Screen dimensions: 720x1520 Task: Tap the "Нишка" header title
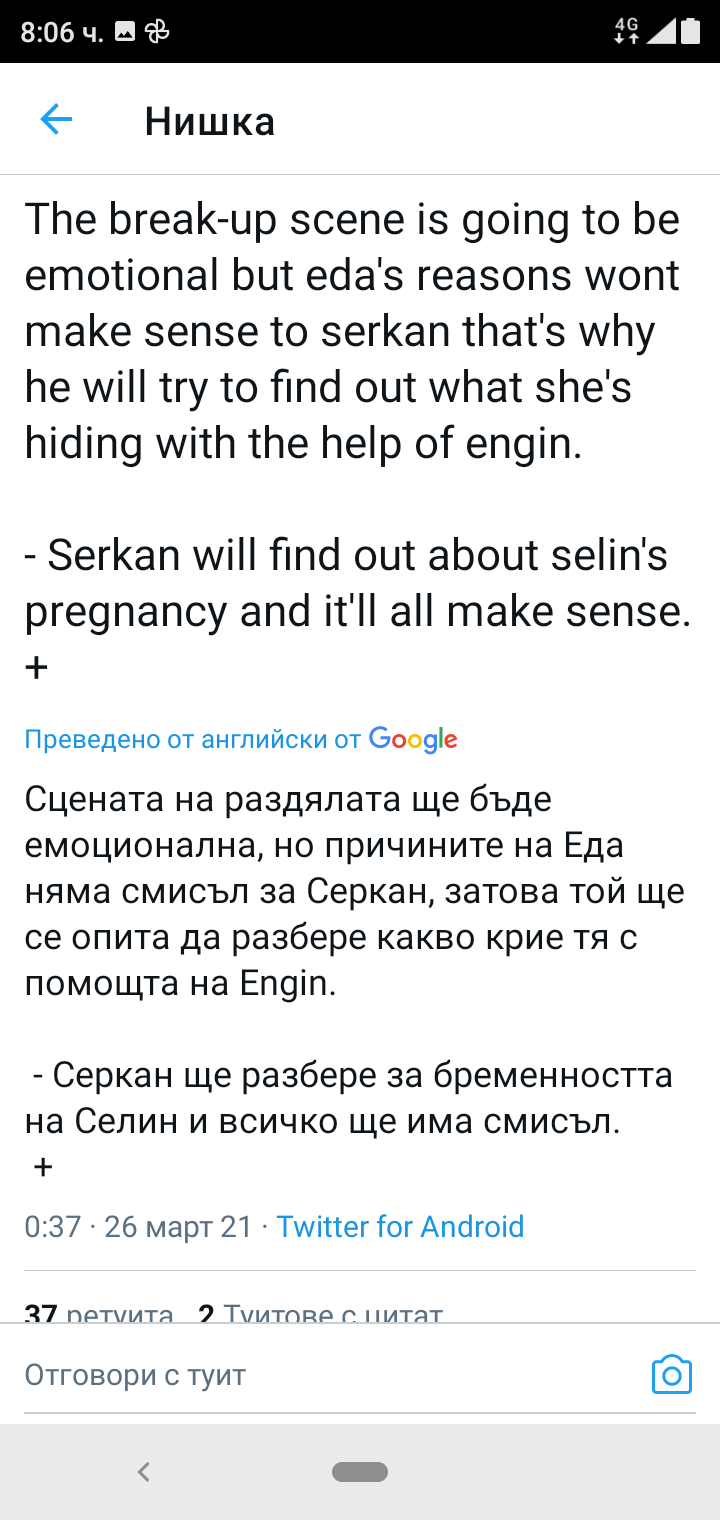coord(209,121)
